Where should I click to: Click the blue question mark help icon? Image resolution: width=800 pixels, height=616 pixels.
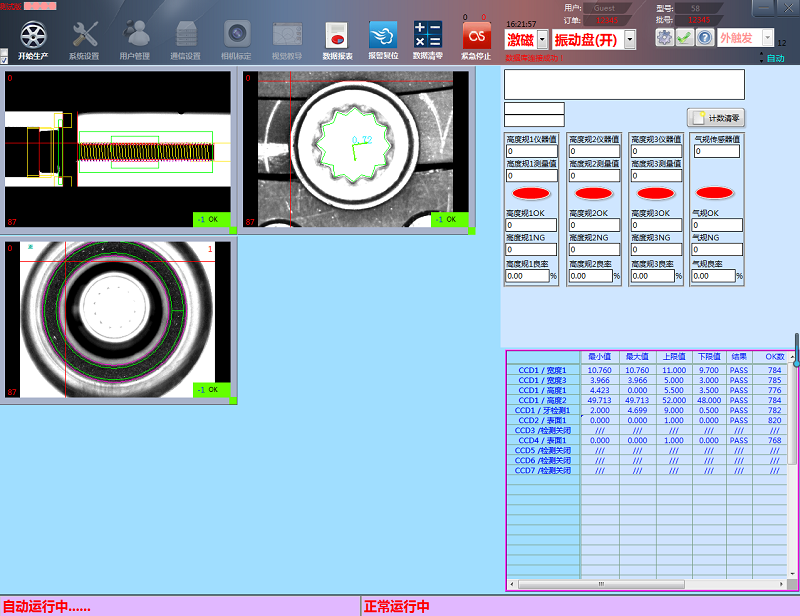[x=705, y=37]
